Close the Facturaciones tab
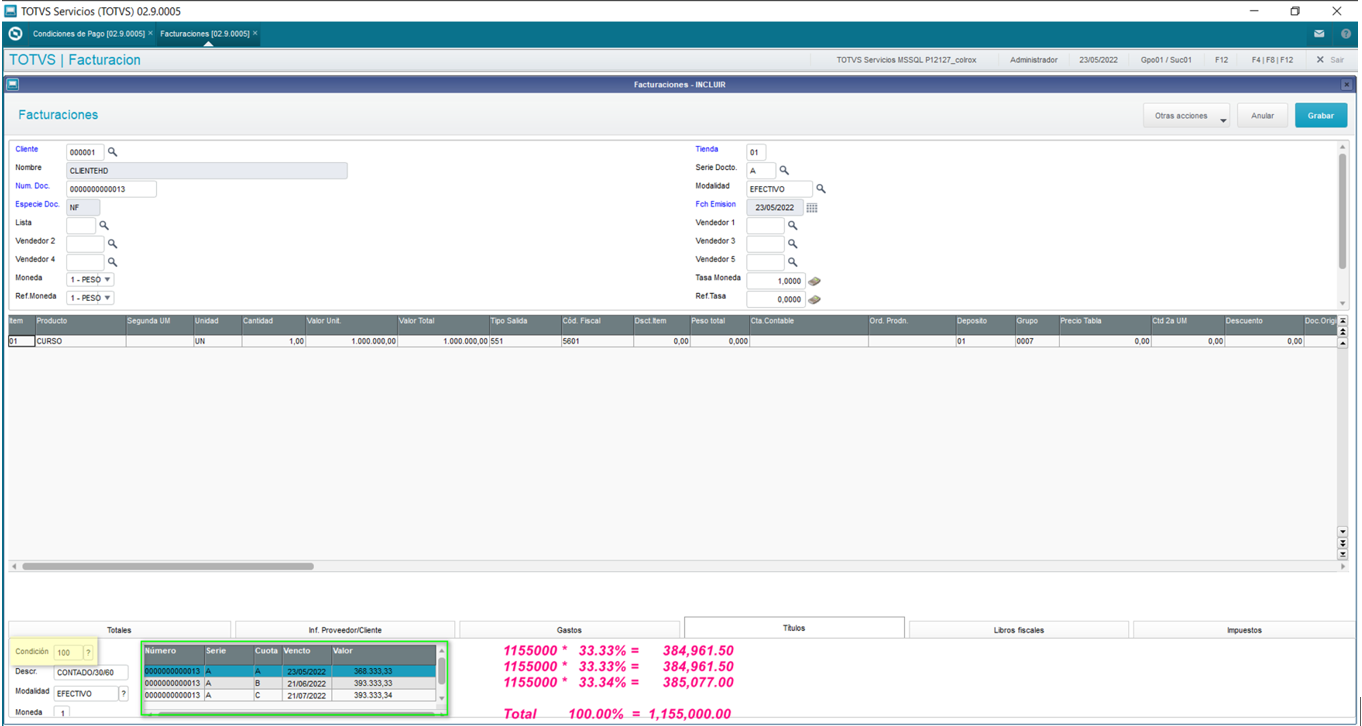The image size is (1362, 726). pos(255,33)
